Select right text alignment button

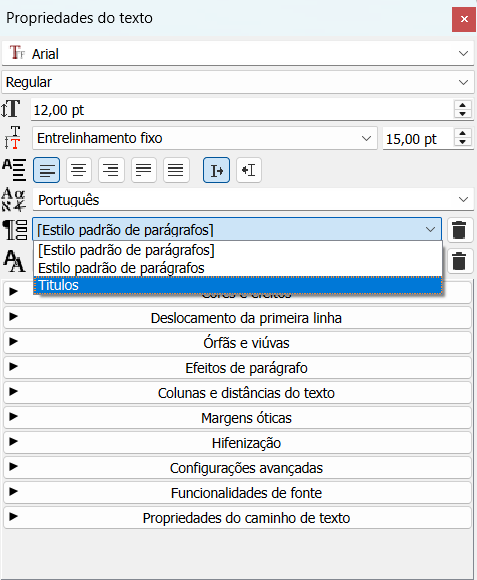(x=111, y=170)
